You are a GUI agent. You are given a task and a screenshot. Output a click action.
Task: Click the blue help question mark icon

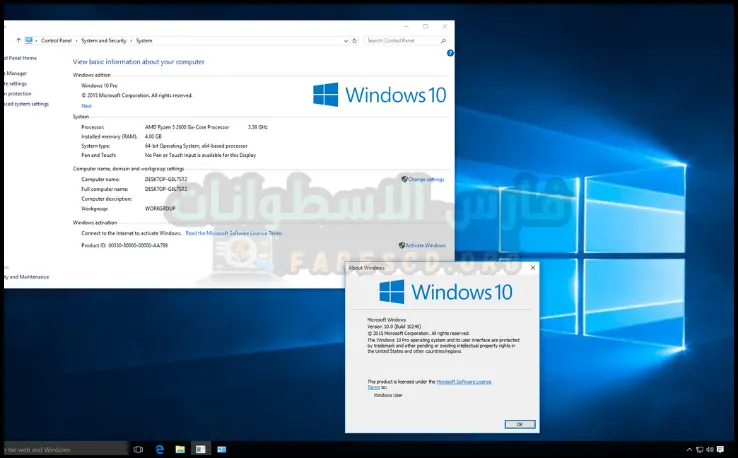click(450, 53)
